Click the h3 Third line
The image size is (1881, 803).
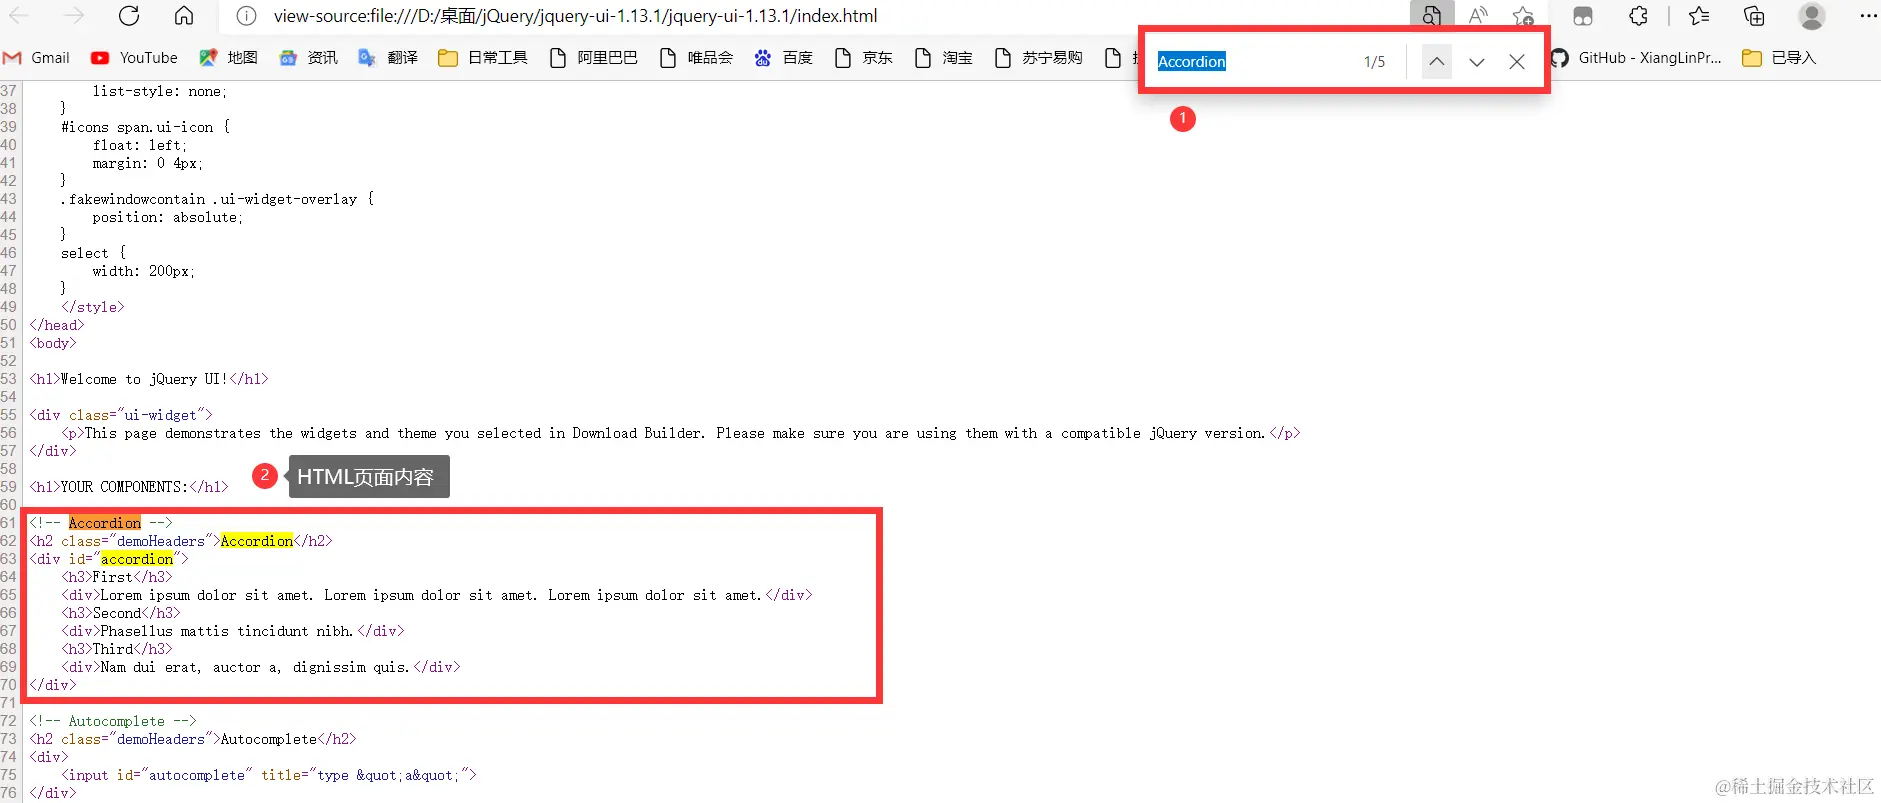(117, 649)
